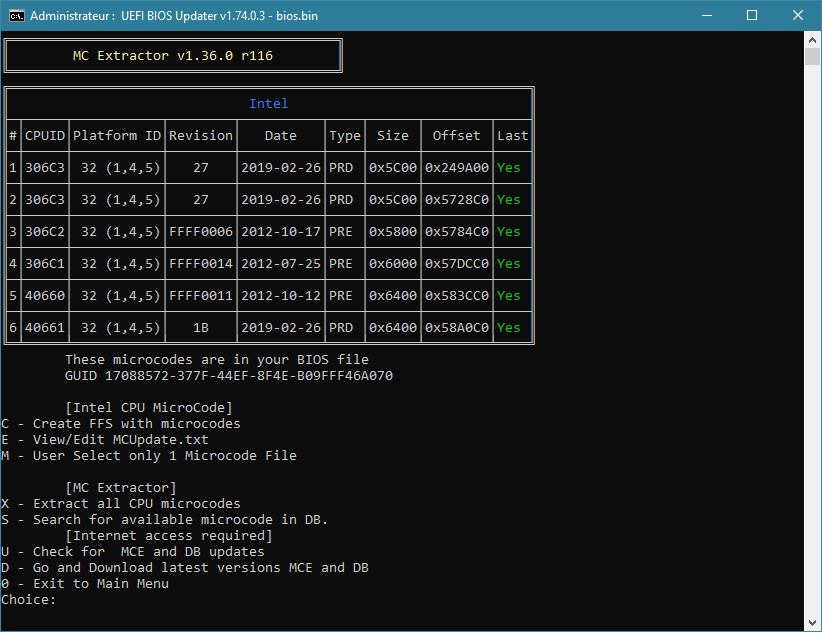The image size is (822, 632).
Task: Click CPUID '40660' cell
Action: coord(45,296)
